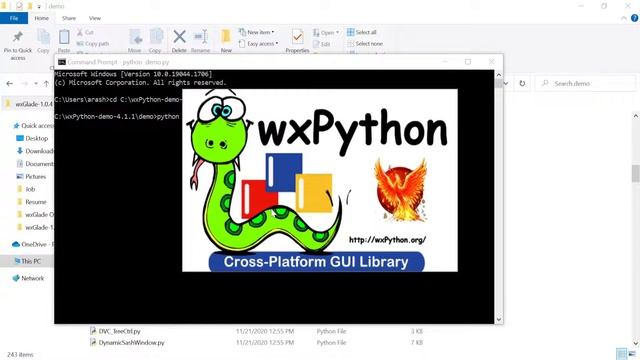
Task: Switch to the Share ribbon tab
Action: point(69,18)
